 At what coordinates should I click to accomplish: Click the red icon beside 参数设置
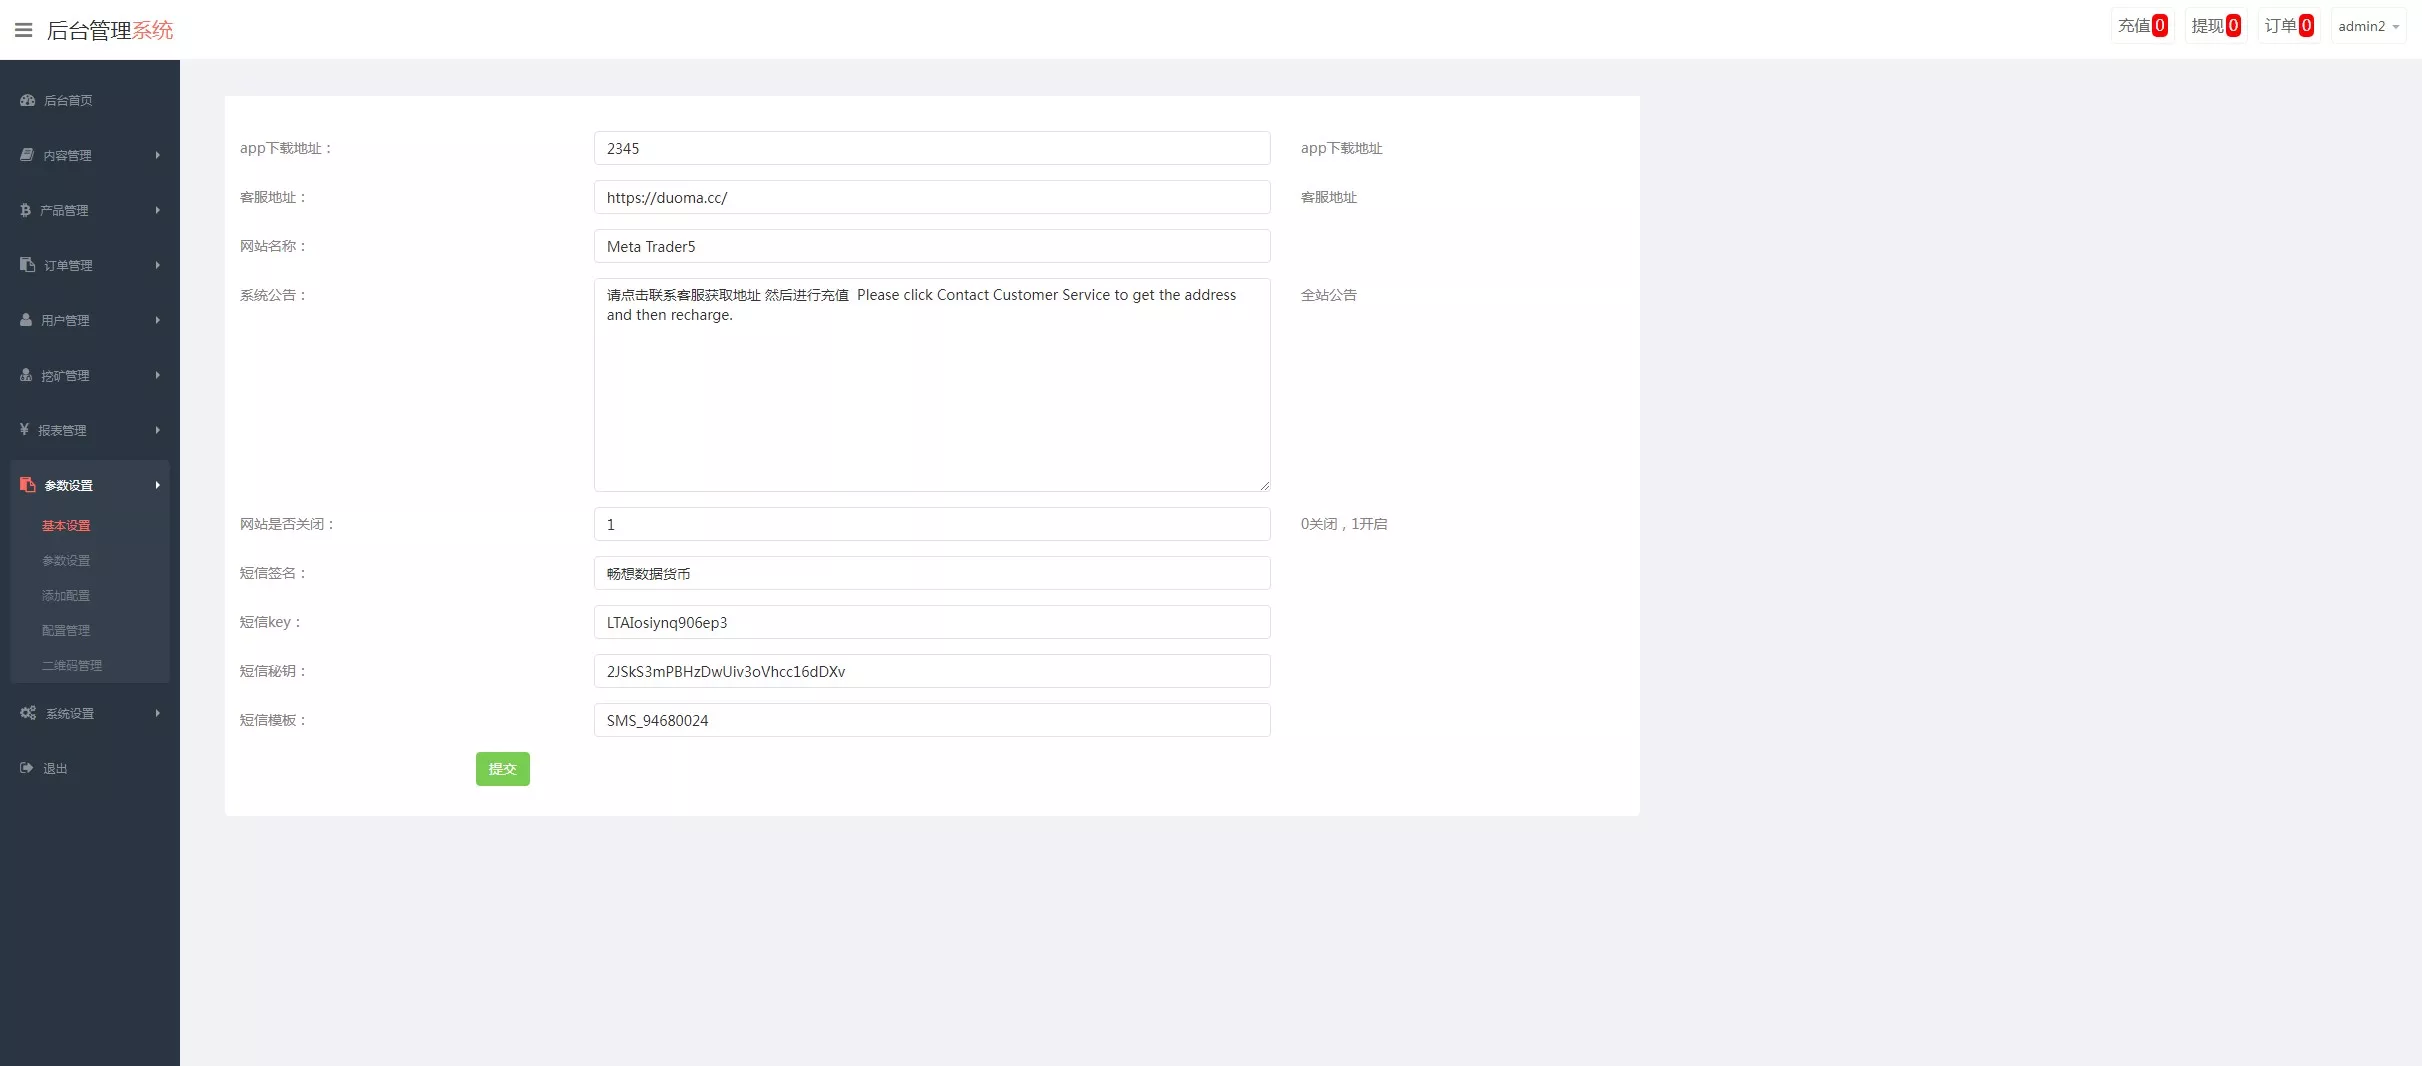(27, 485)
